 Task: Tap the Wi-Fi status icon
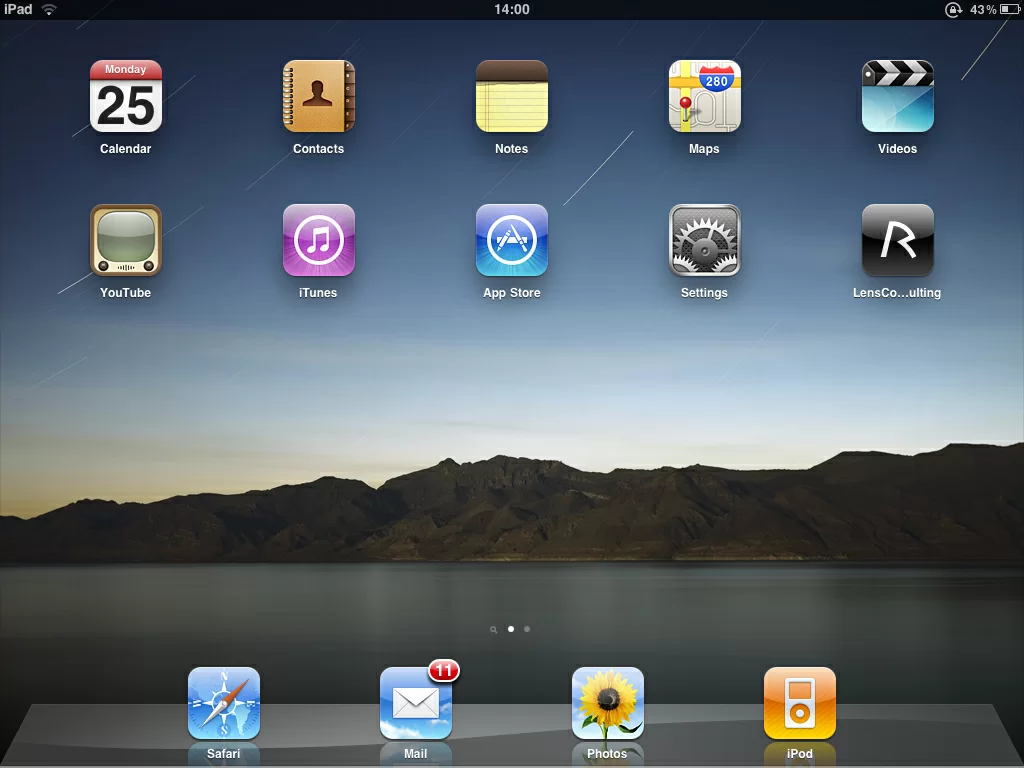click(49, 9)
